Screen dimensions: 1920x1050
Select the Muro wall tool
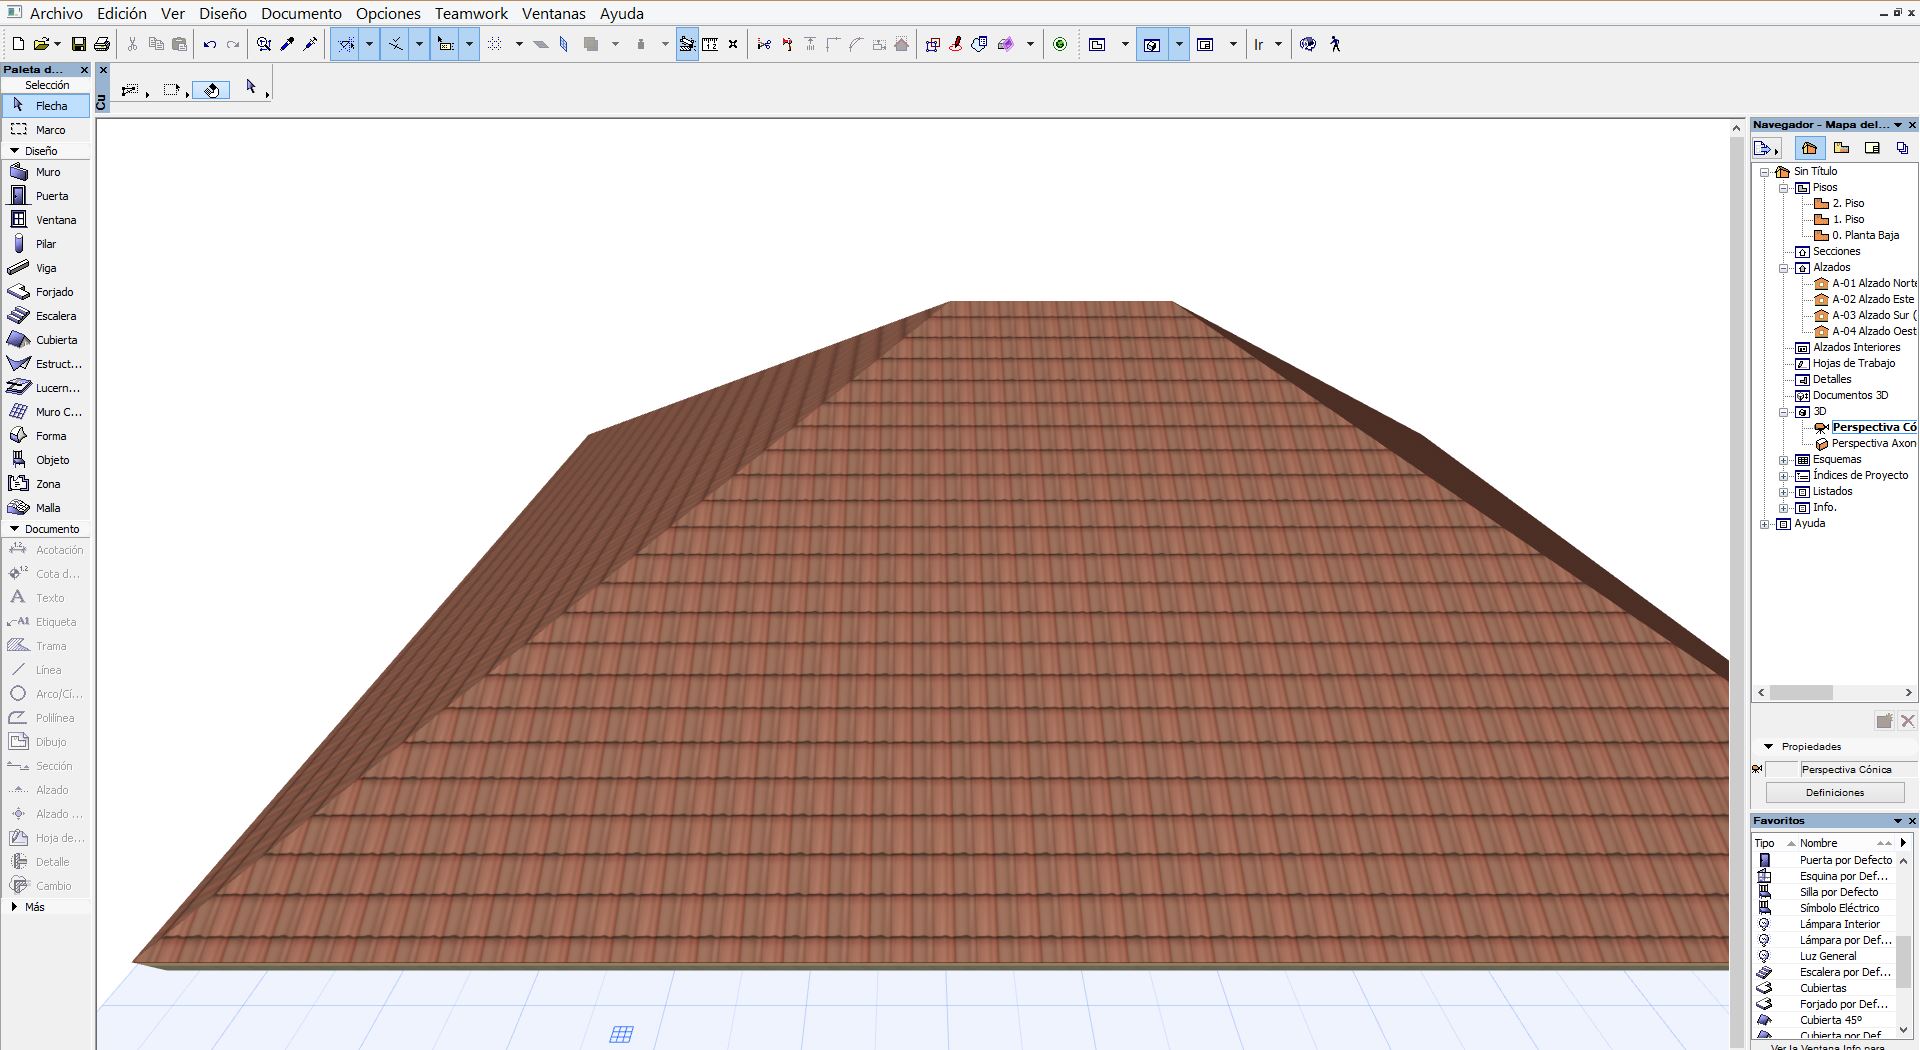[47, 172]
